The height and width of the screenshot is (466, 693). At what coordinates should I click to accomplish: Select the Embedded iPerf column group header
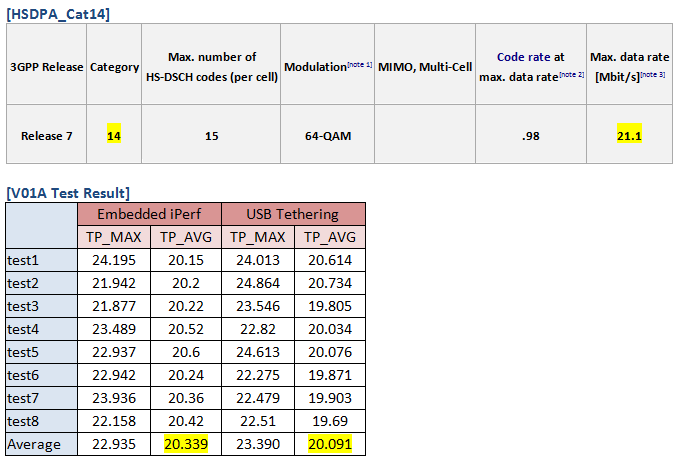tap(150, 213)
